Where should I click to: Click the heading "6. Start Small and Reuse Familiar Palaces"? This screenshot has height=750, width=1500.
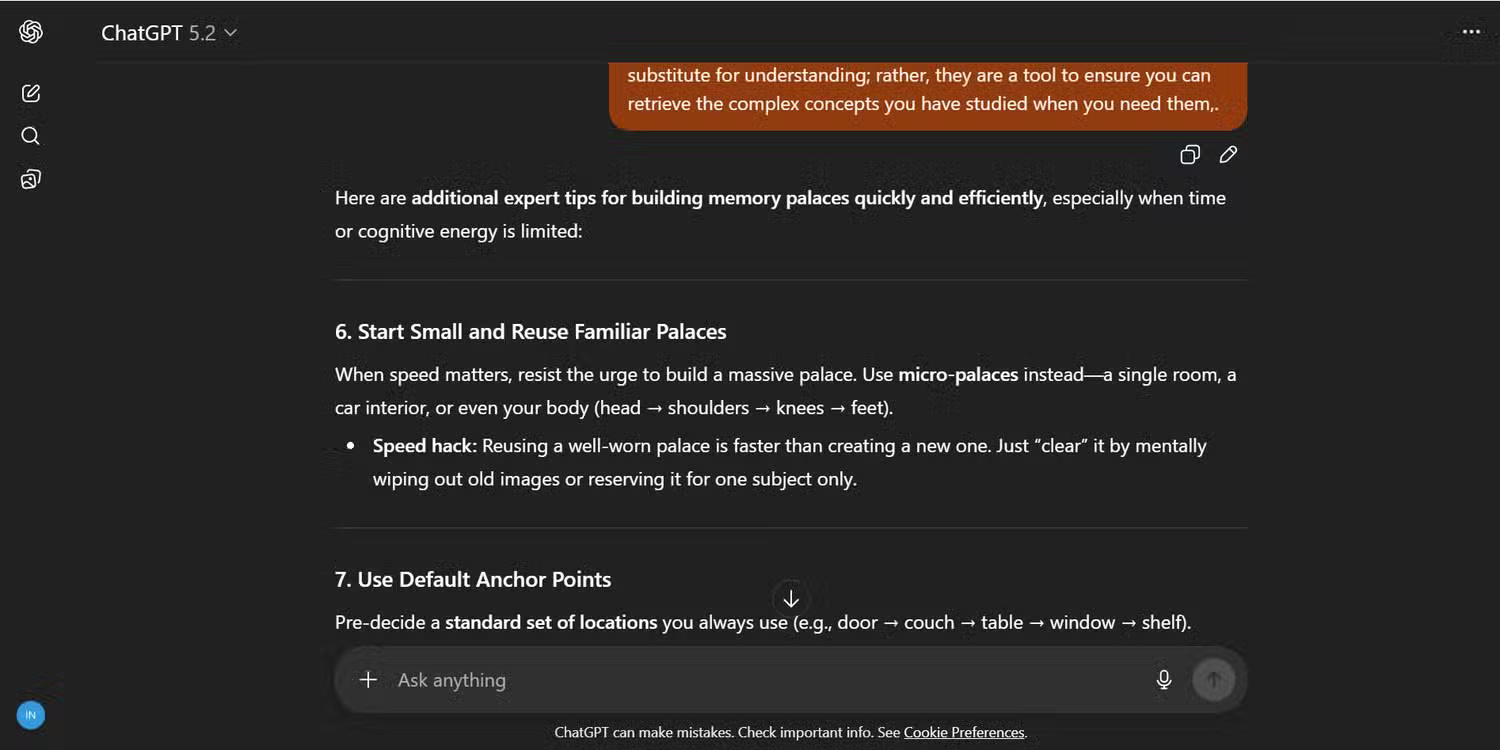[x=530, y=332]
